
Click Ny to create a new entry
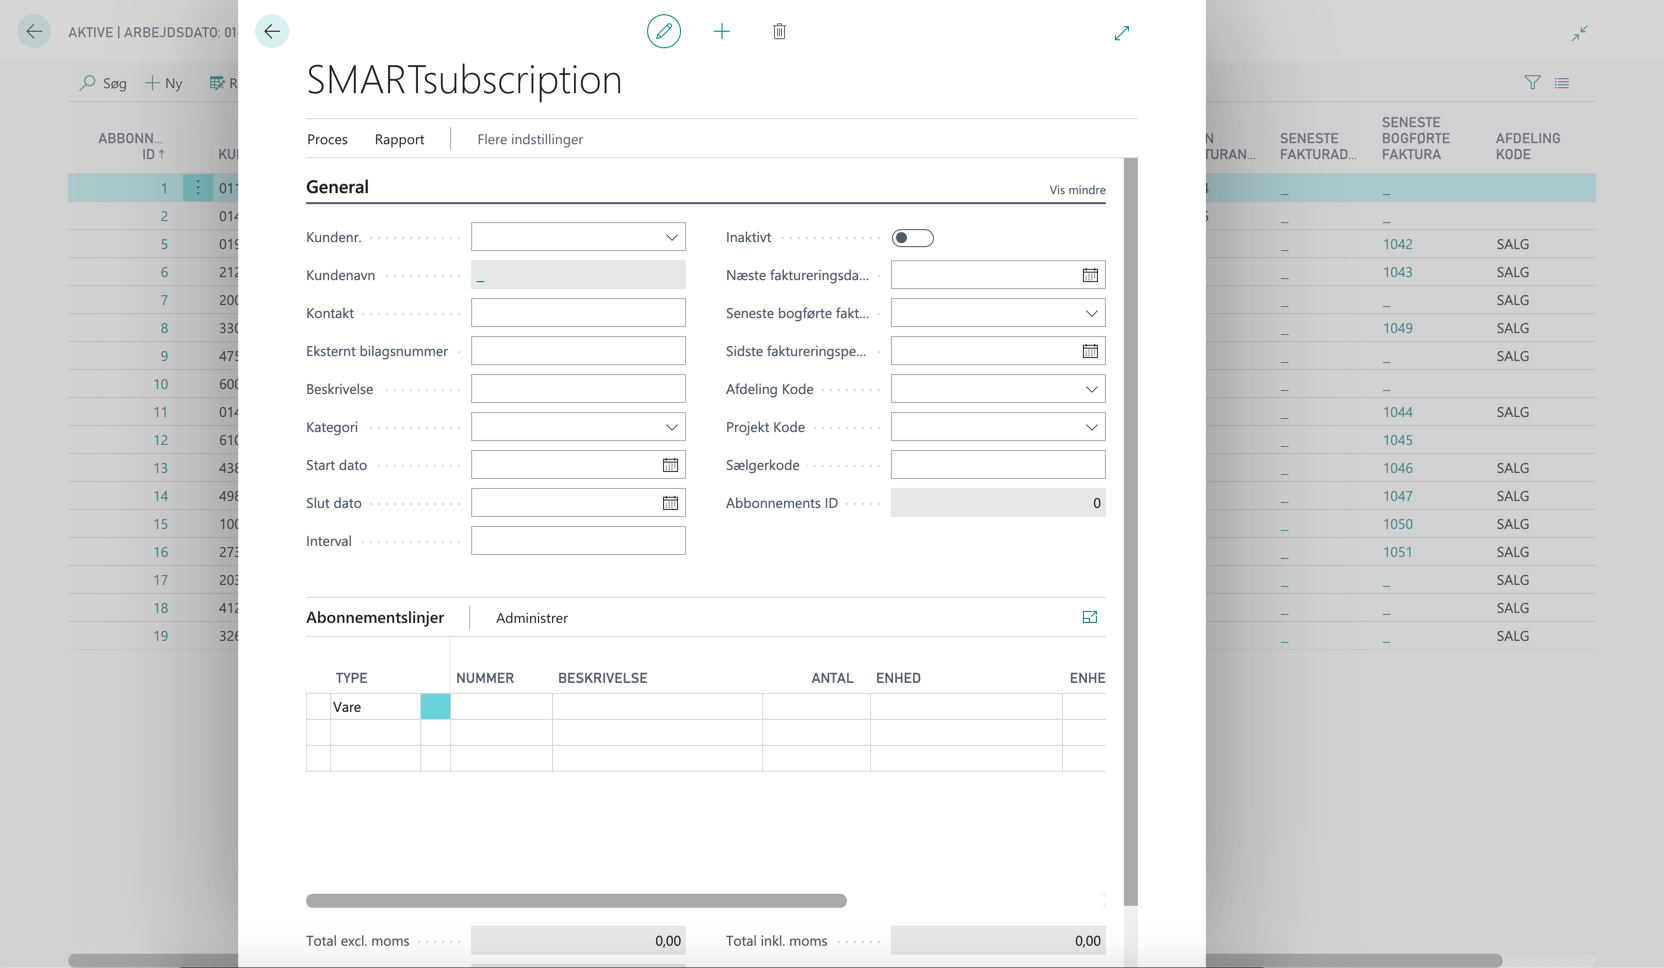[x=164, y=83]
